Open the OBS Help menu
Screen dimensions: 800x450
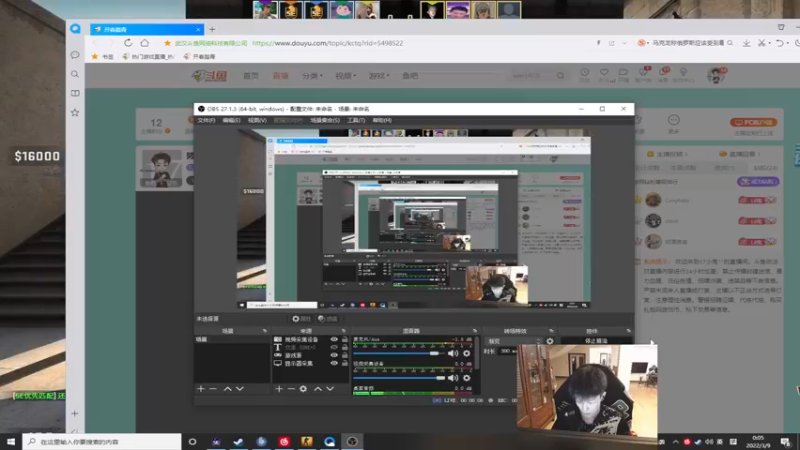(382, 120)
